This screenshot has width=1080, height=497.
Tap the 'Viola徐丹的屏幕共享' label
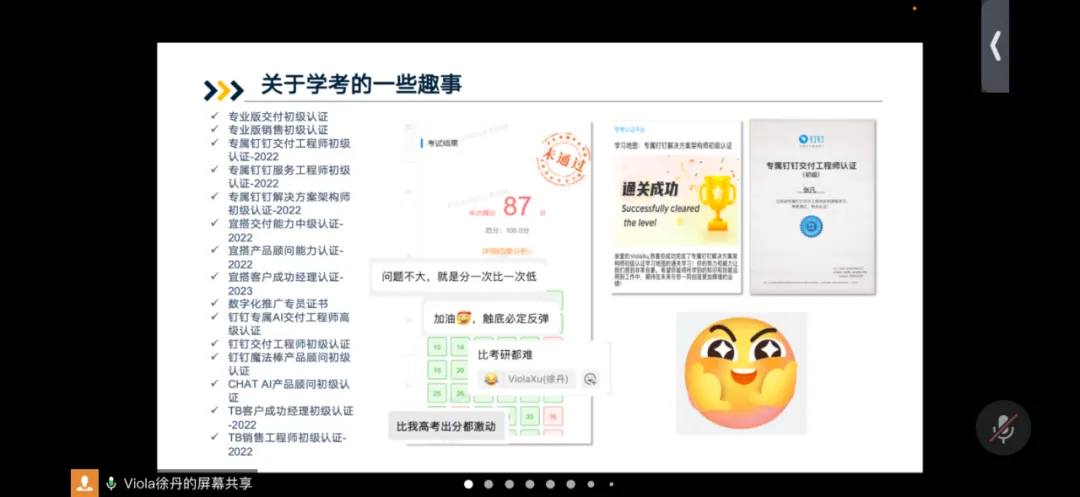pos(187,483)
